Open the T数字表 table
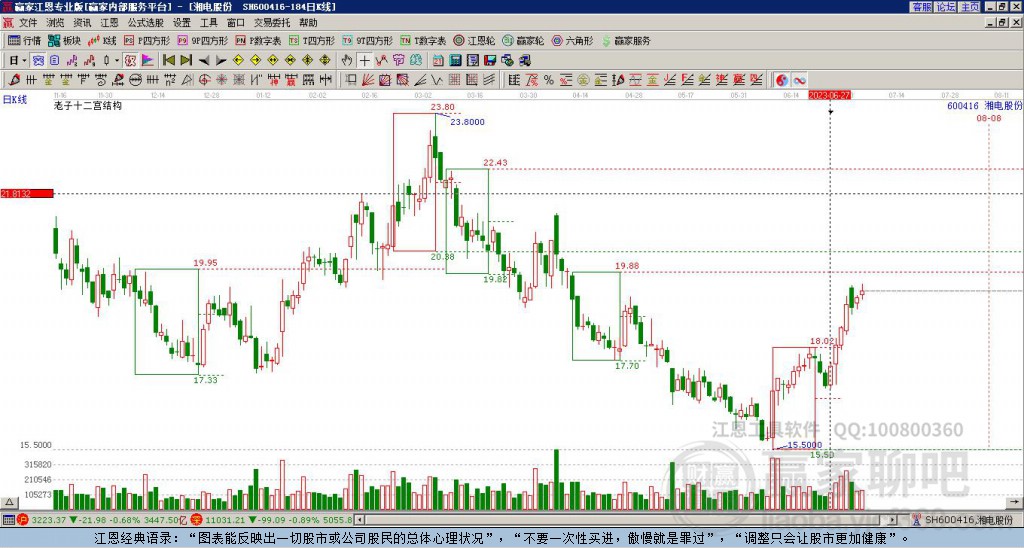This screenshot has width=1024, height=548. pyautogui.click(x=423, y=40)
